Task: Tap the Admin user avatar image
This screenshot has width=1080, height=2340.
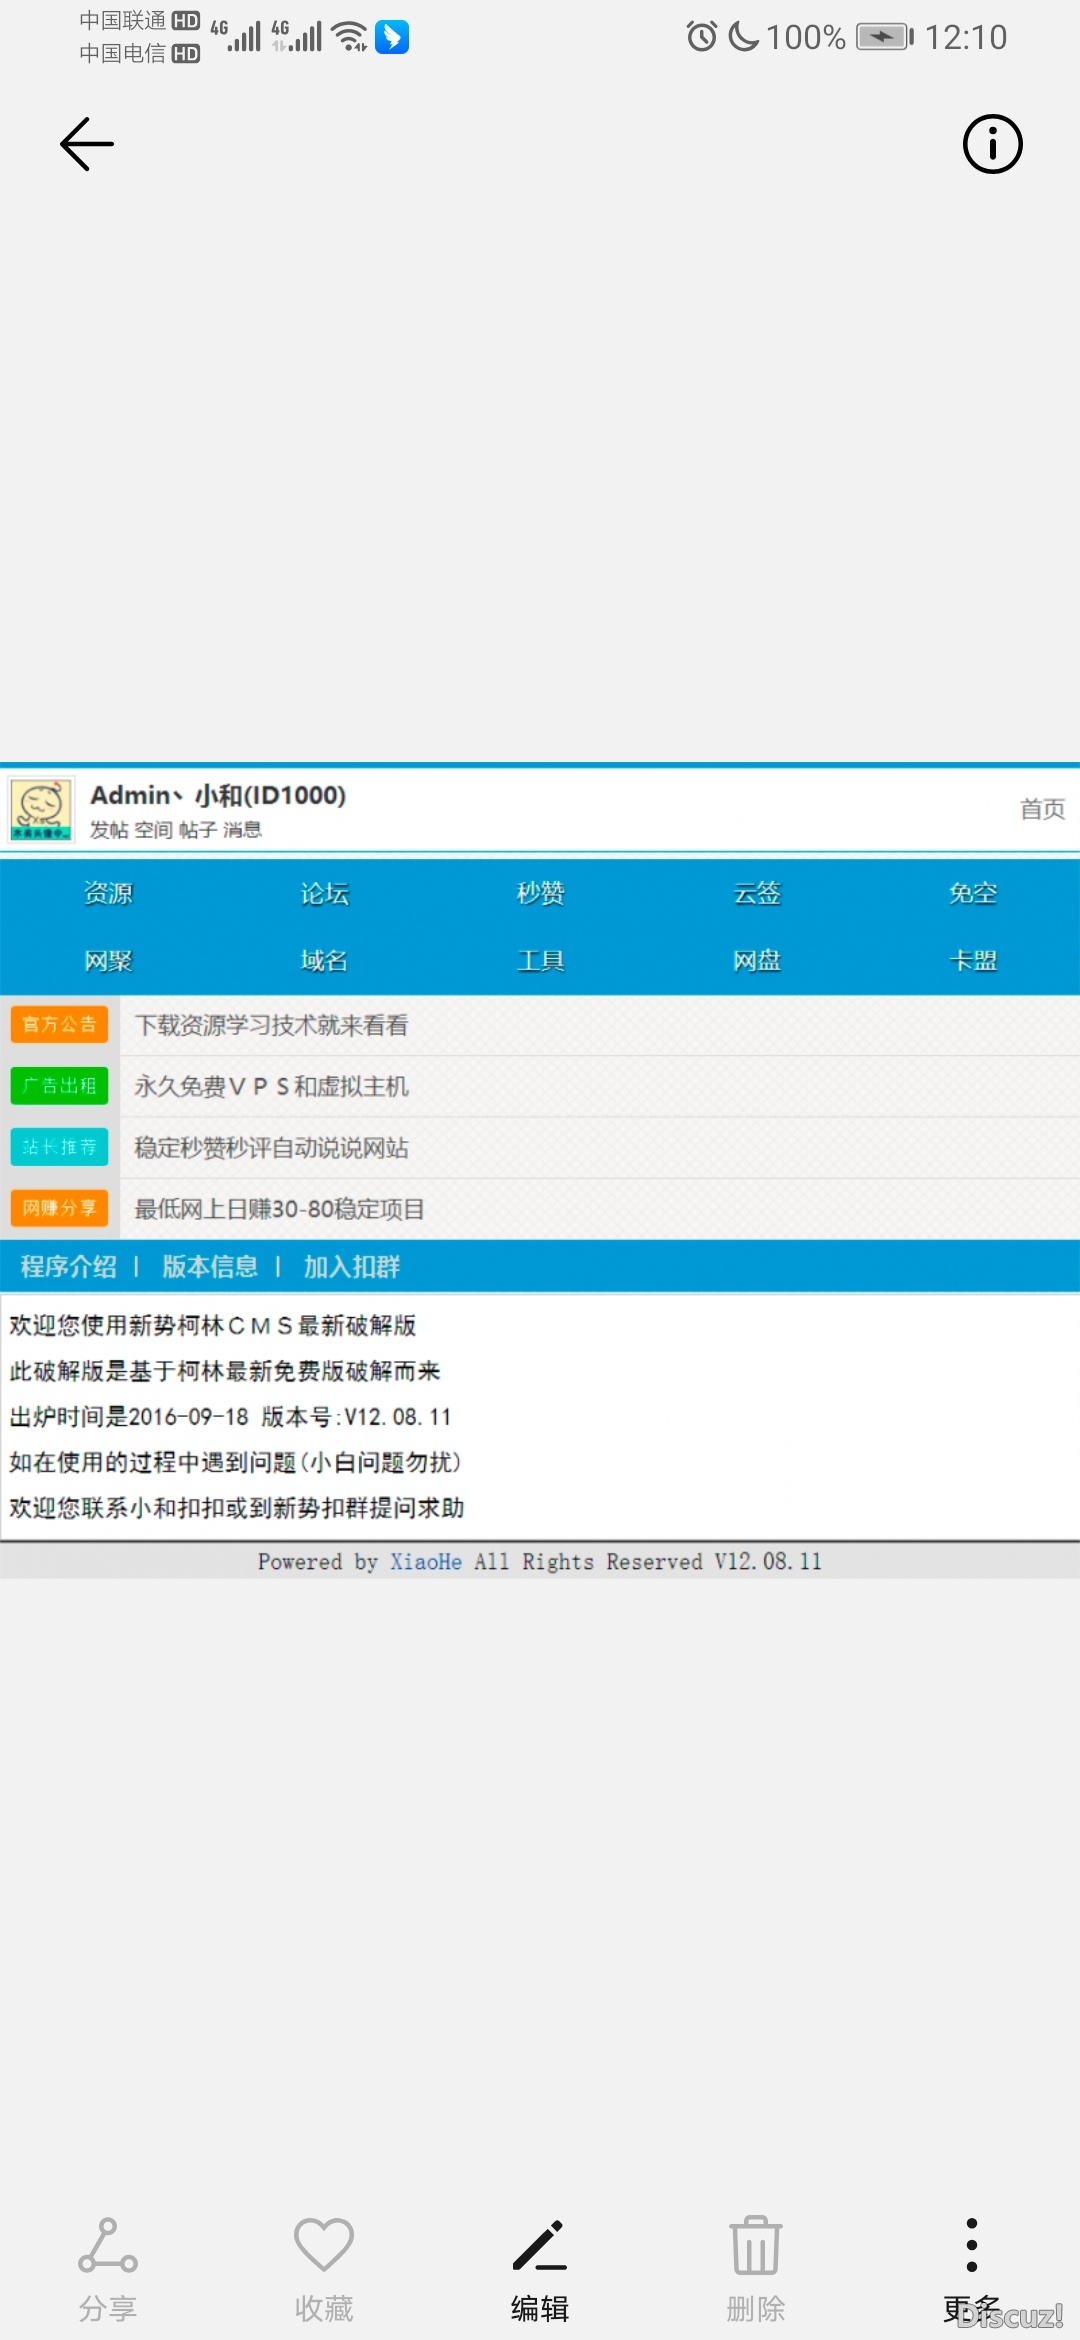Action: pyautogui.click(x=41, y=809)
